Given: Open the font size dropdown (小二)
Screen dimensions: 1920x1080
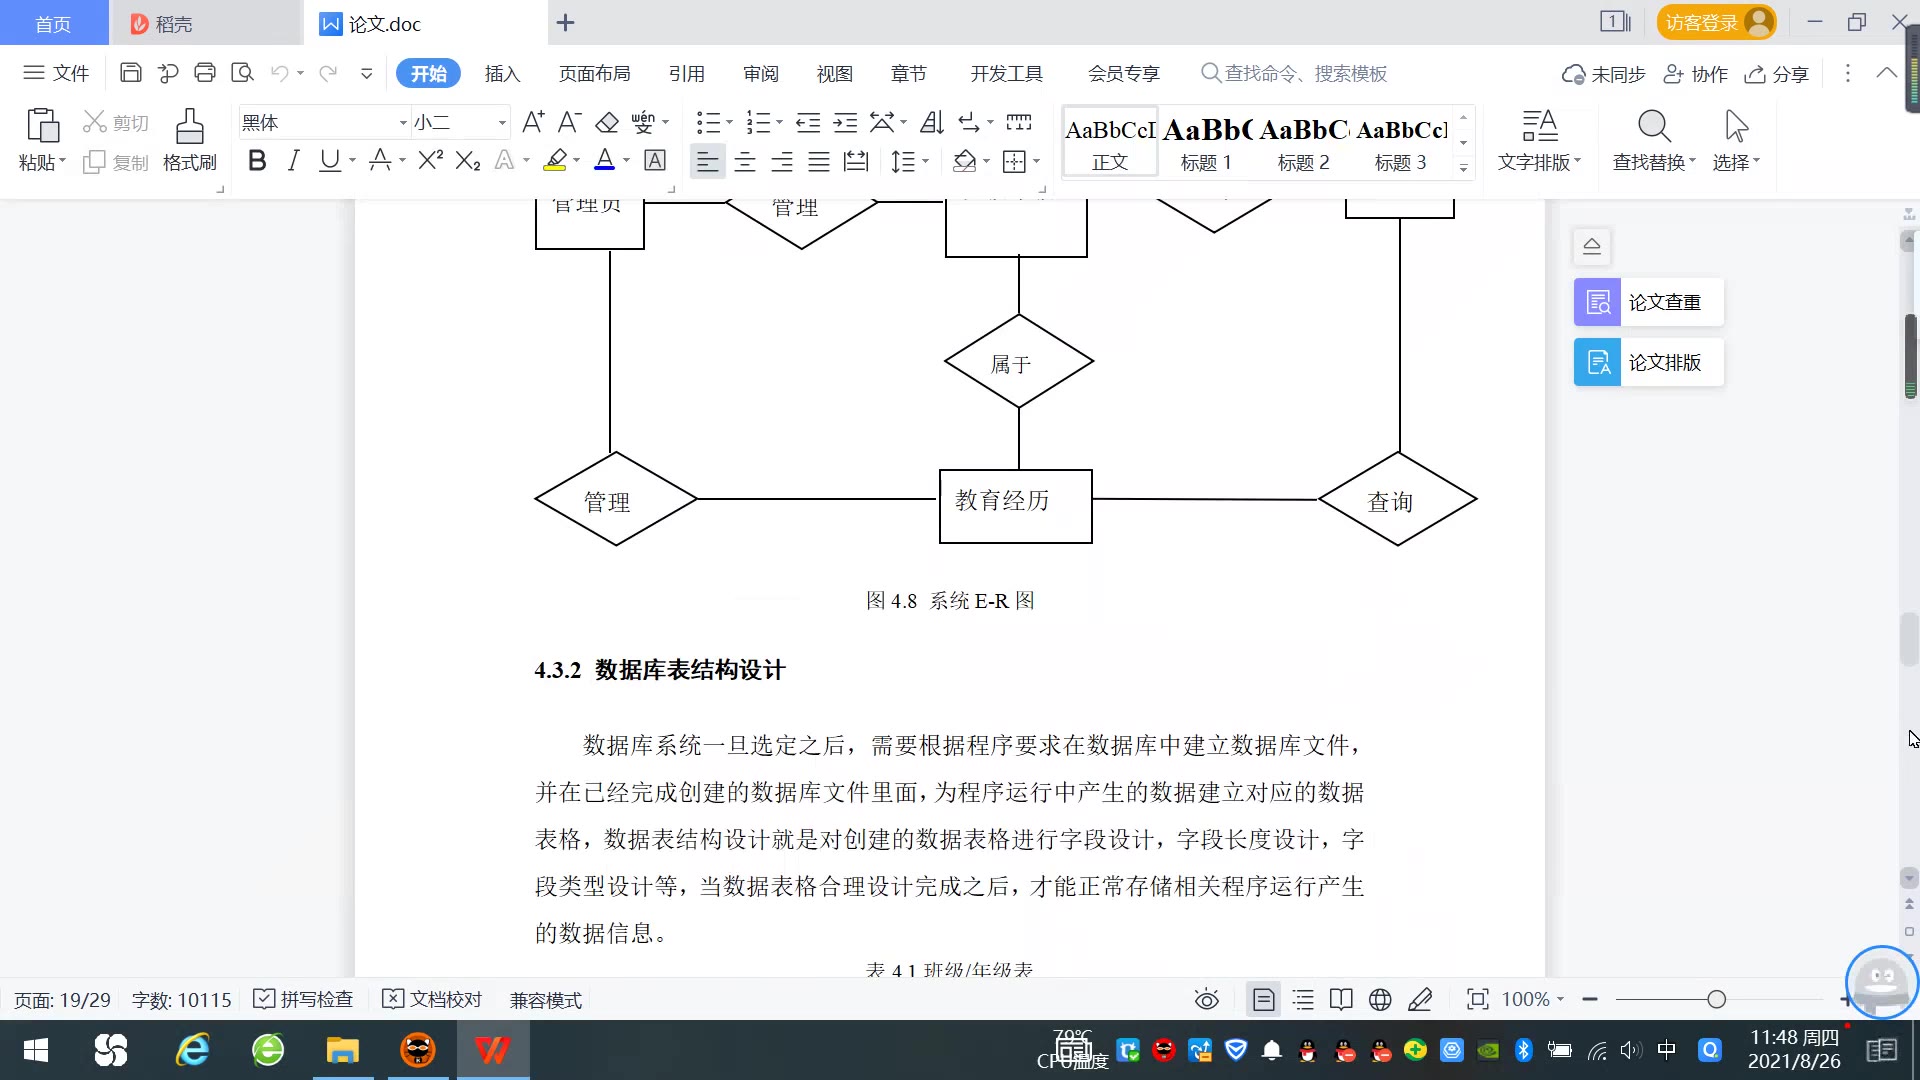Looking at the screenshot, I should pos(502,123).
